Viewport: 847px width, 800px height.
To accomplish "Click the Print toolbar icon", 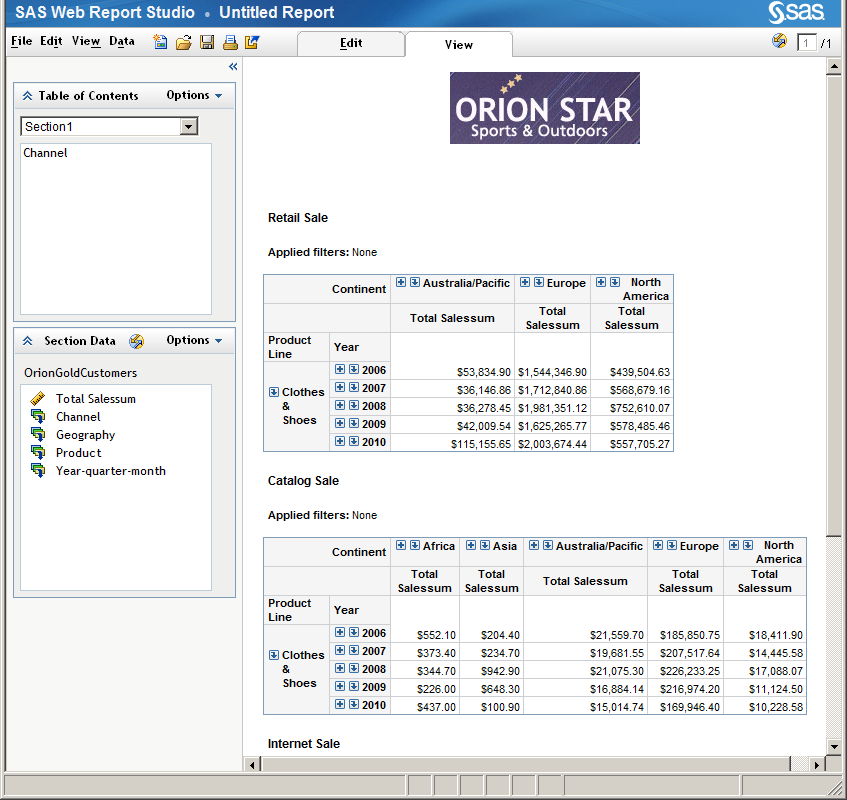I will point(230,42).
